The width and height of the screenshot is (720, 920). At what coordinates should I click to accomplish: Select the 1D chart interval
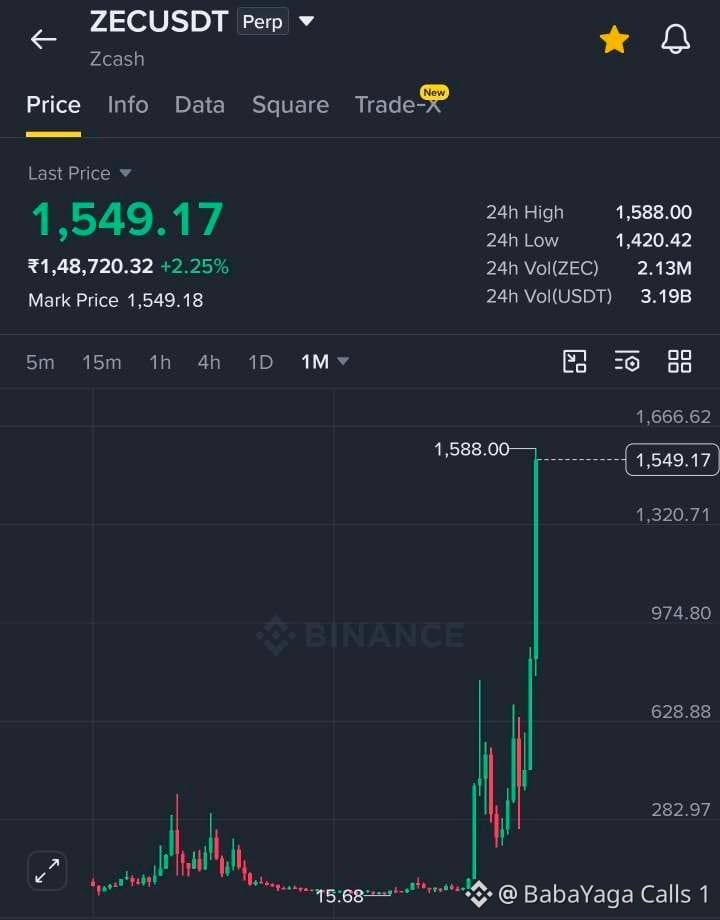[261, 363]
